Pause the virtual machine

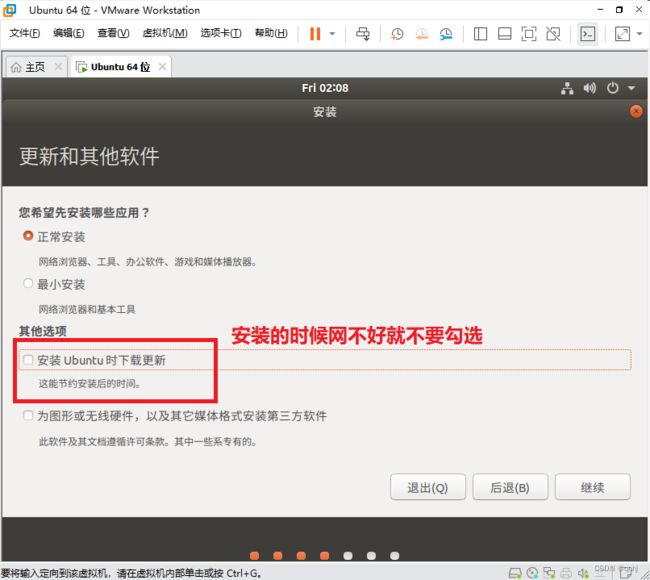315,34
